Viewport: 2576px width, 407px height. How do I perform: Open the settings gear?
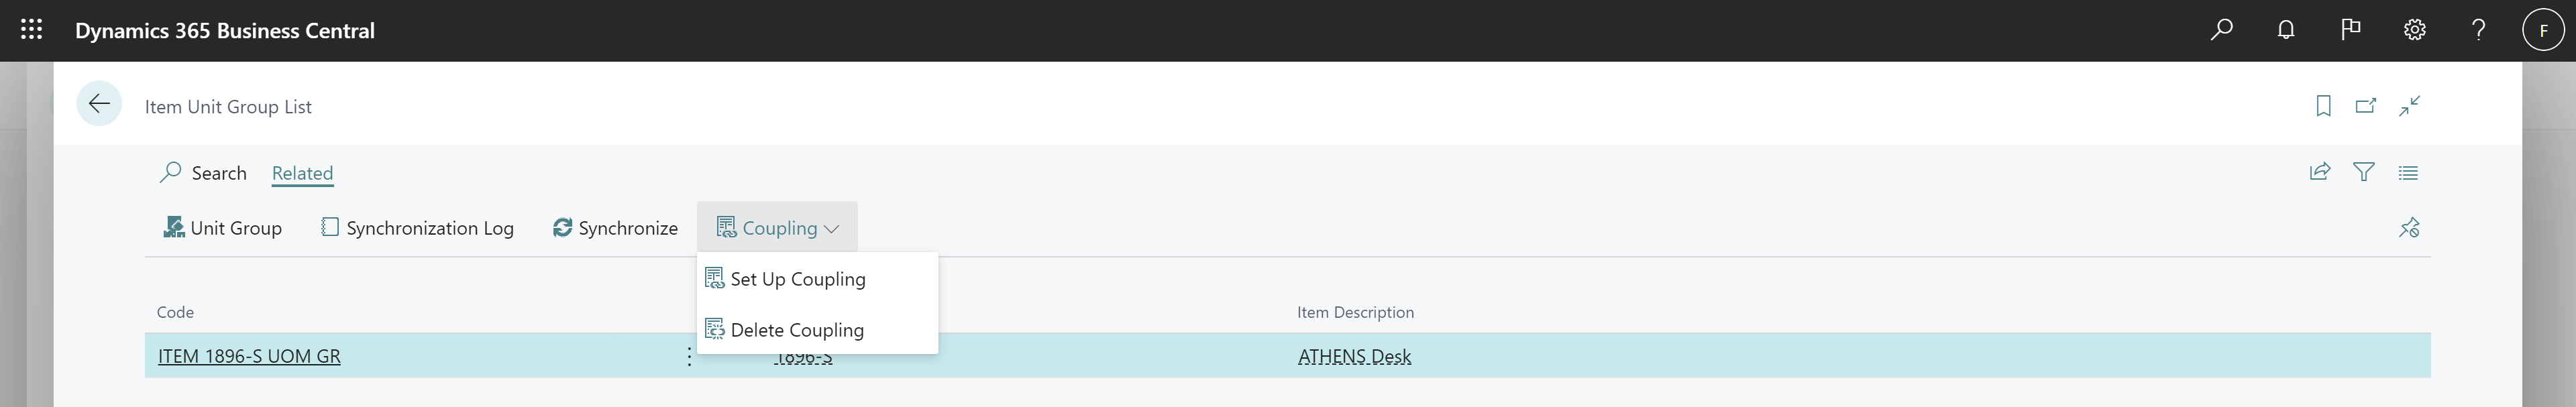coord(2414,30)
